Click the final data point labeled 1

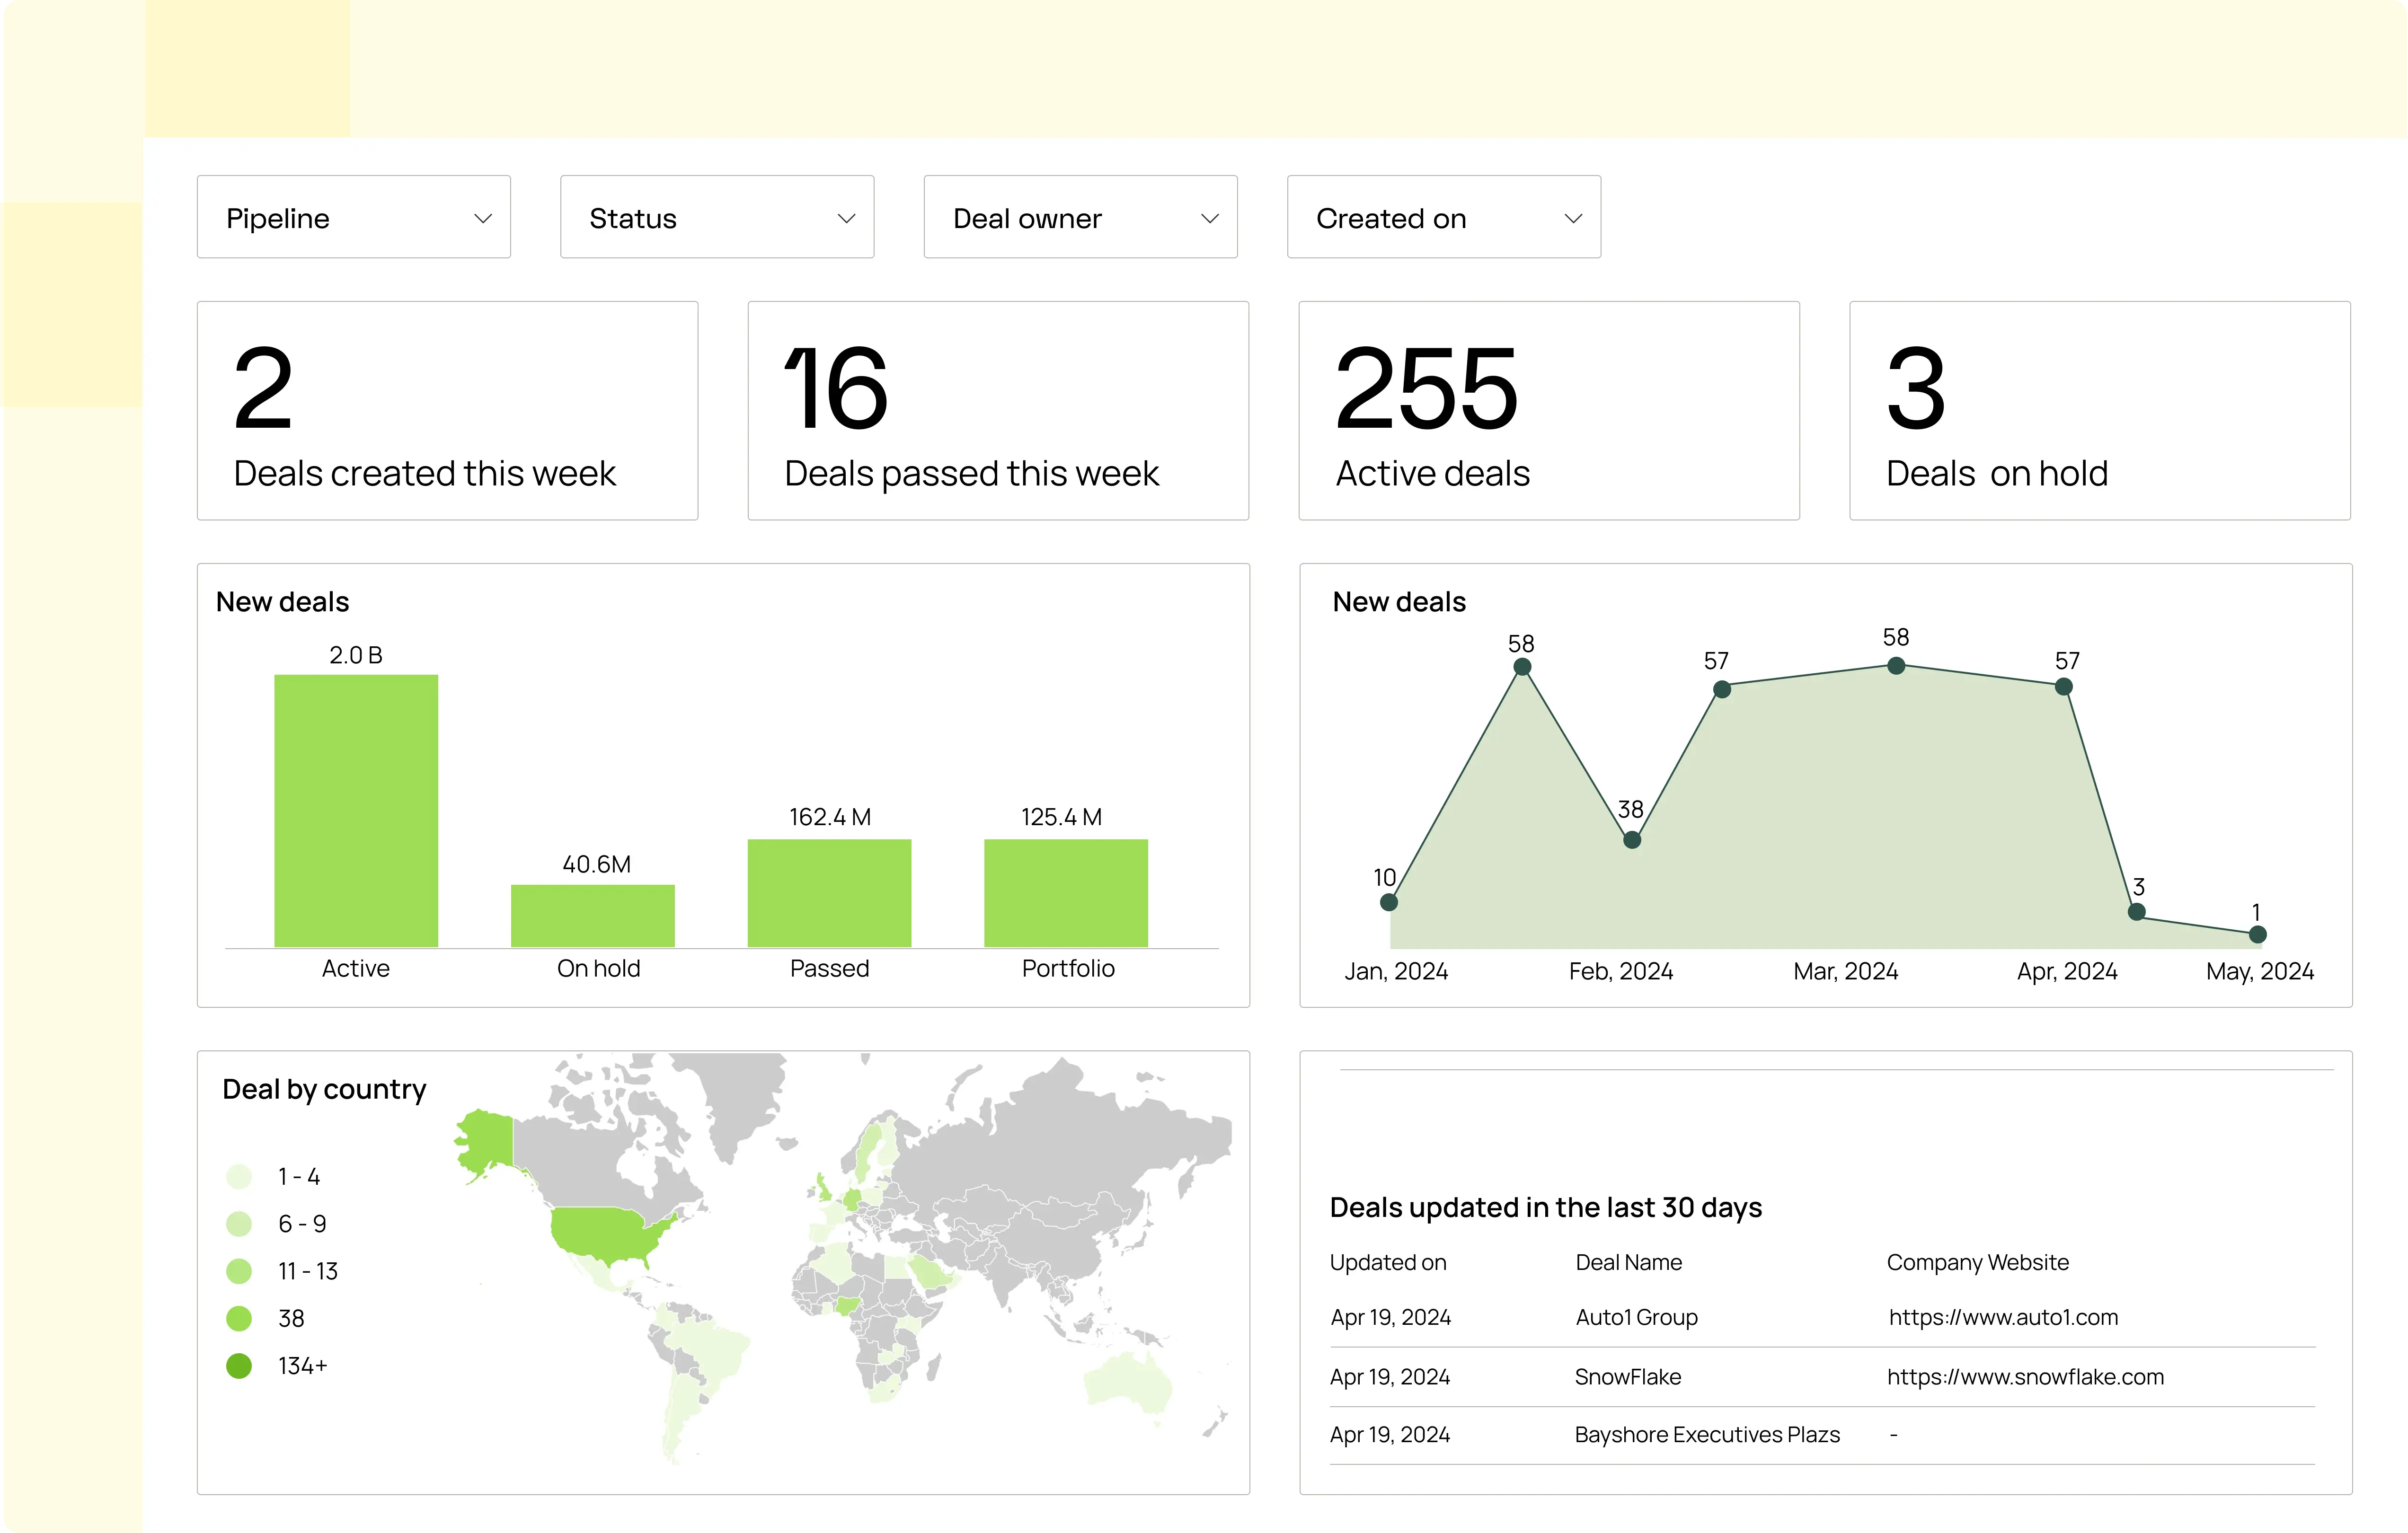pos(2258,935)
